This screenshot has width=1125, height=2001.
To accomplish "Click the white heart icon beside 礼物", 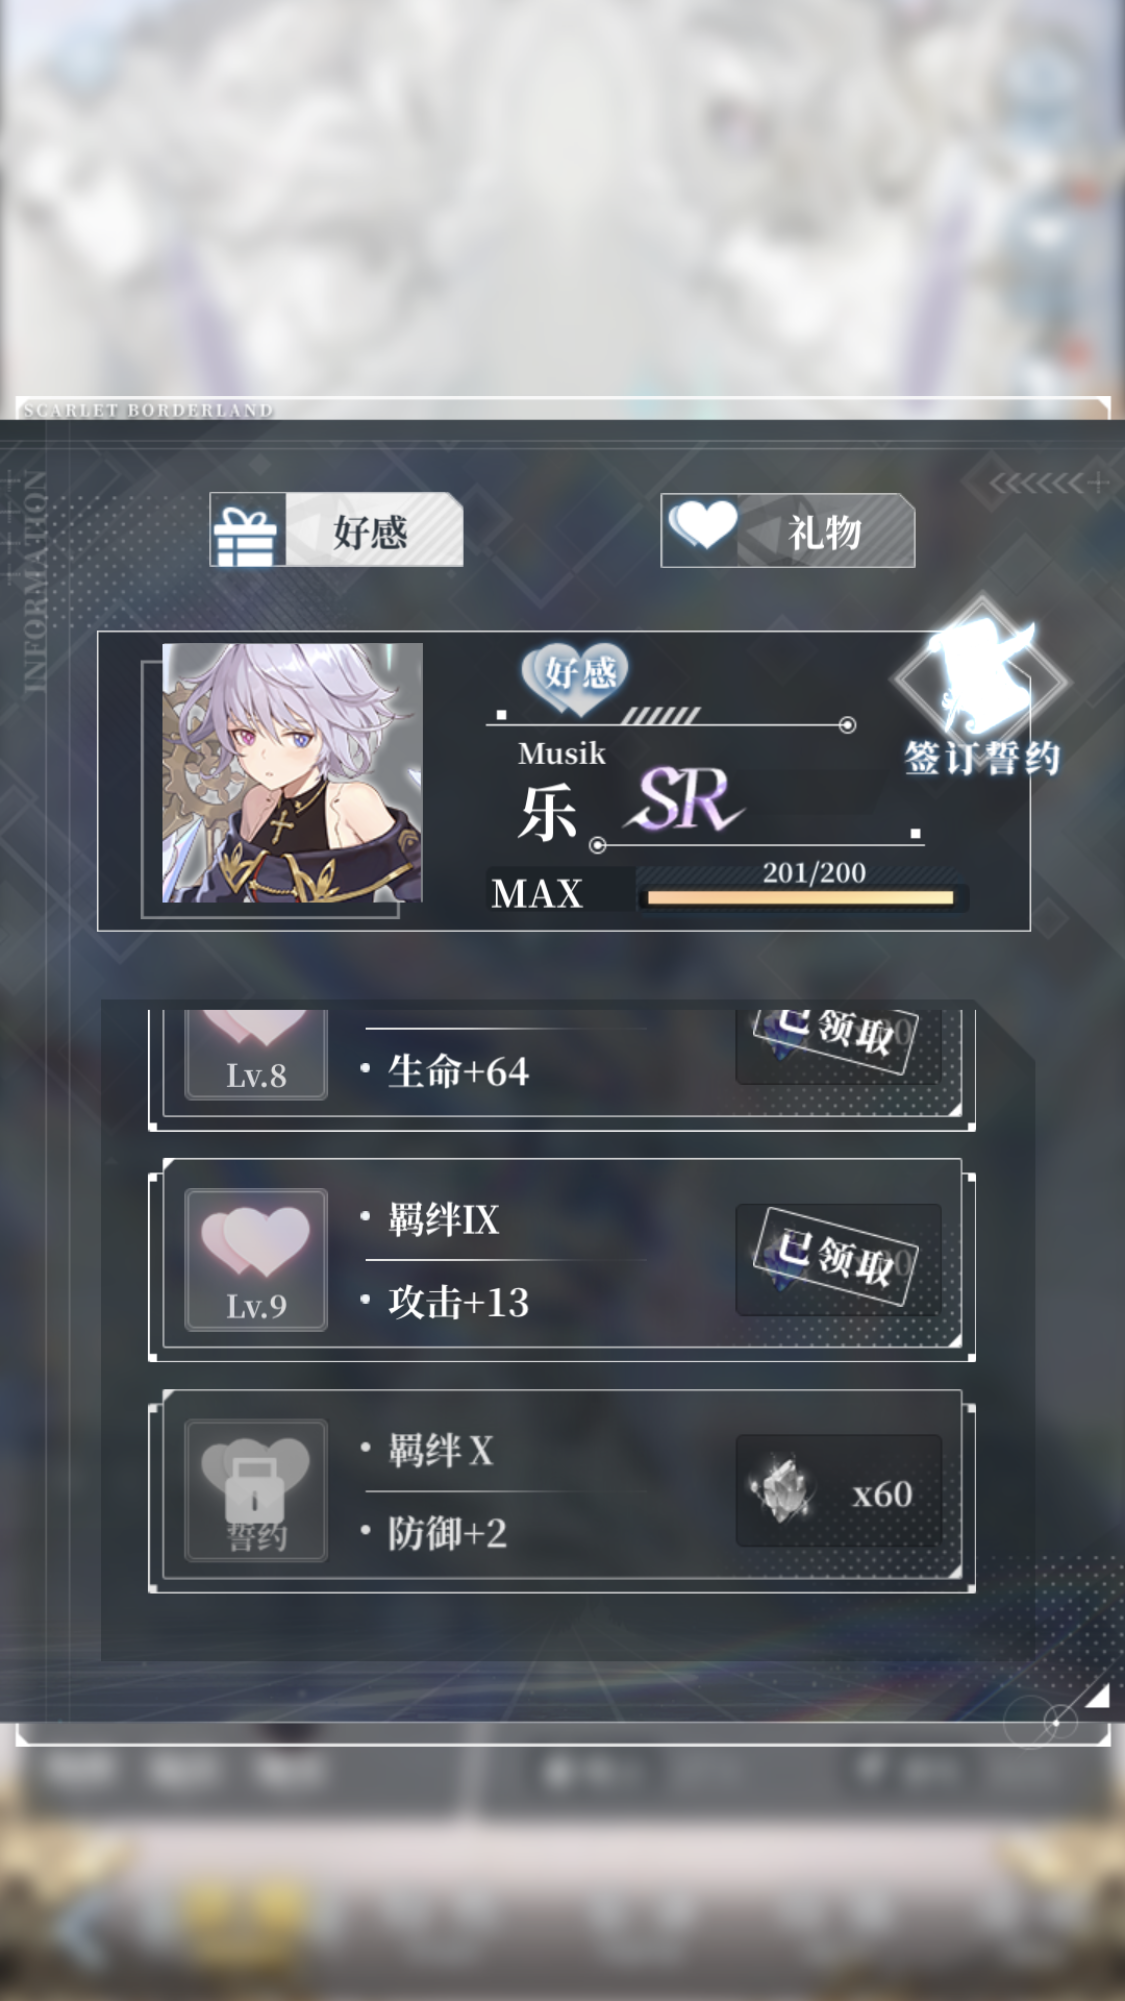I will [703, 524].
